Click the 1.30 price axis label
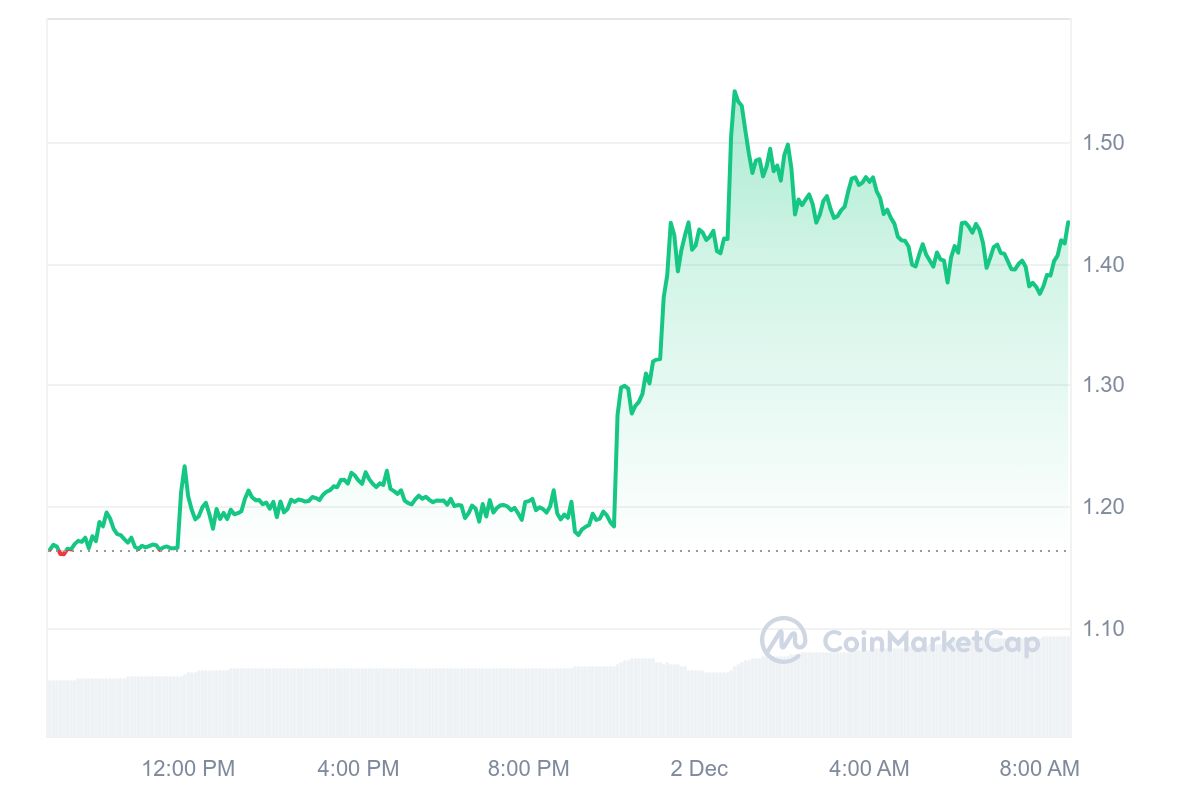The width and height of the screenshot is (1200, 800). (1104, 386)
